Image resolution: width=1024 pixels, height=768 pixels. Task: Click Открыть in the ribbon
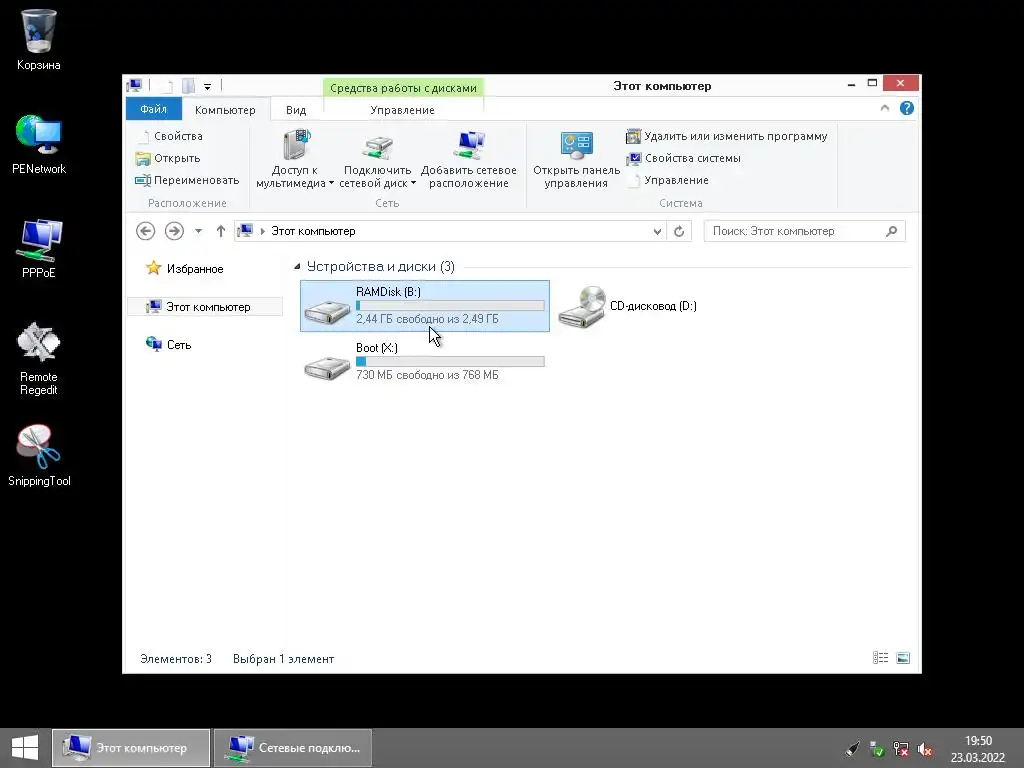coord(168,158)
